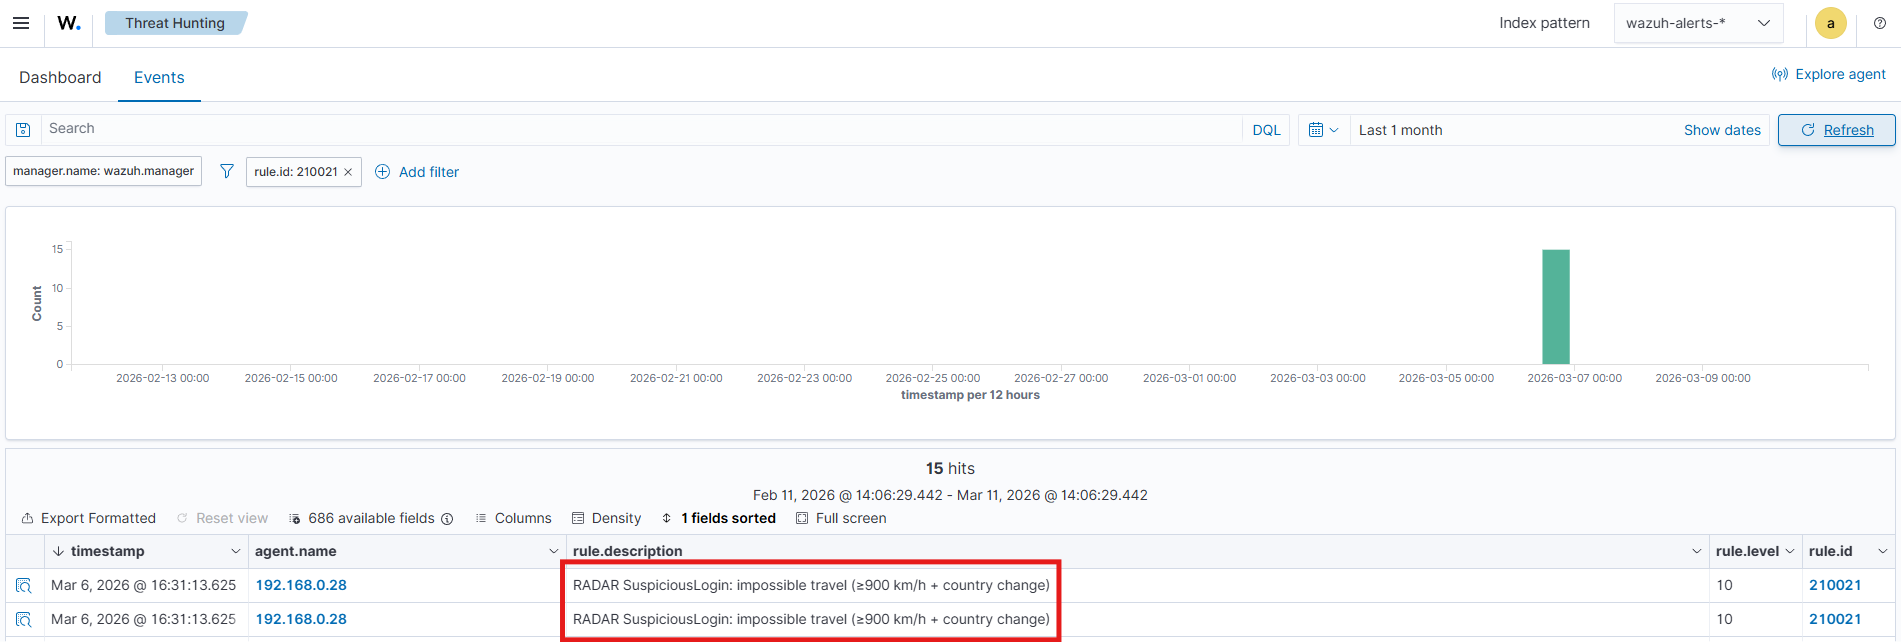
Task: Click the rule.id: 210021 filter pill label
Action: coord(295,172)
